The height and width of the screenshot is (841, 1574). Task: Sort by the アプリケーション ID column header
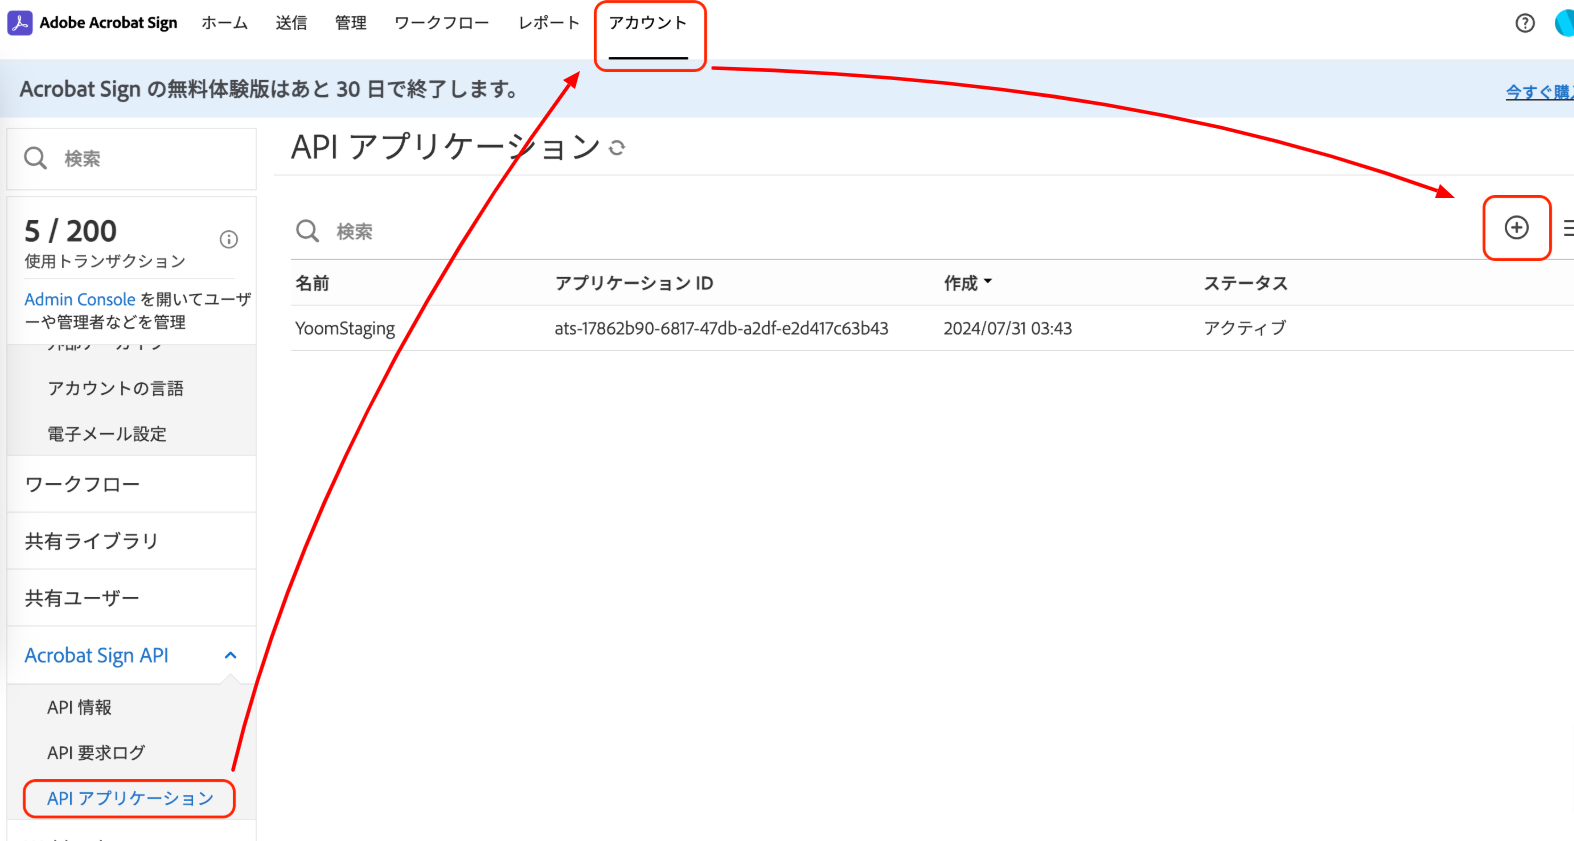[x=634, y=283]
